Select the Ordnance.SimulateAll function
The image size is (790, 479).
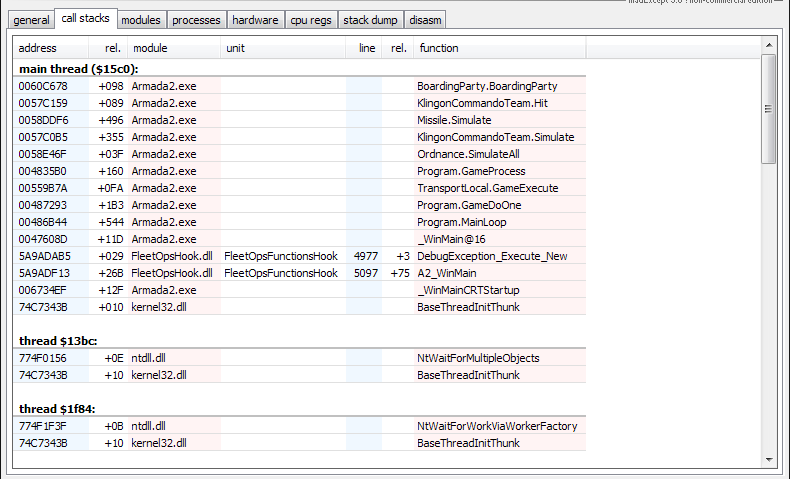point(468,154)
